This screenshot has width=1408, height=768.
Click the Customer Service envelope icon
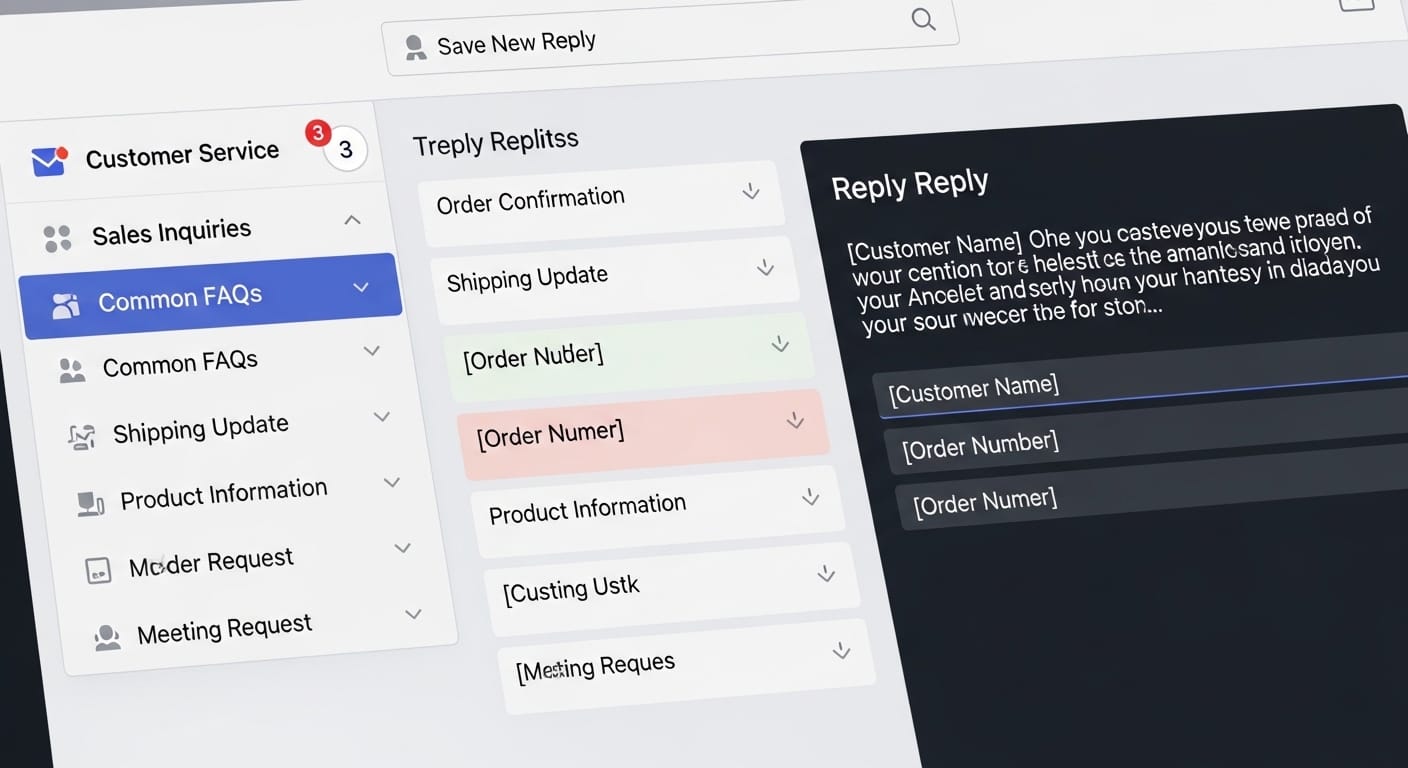point(48,160)
